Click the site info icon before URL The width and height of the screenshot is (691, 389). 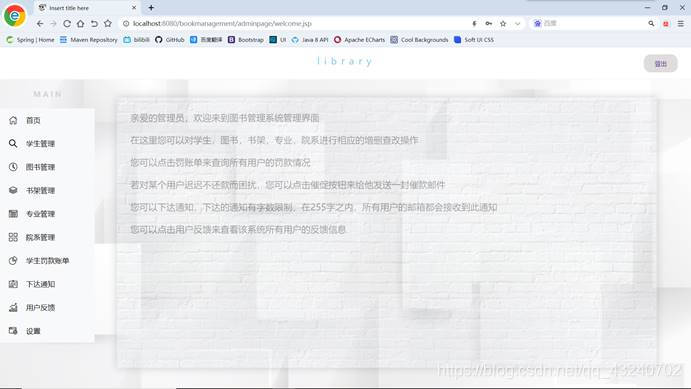click(x=126, y=23)
